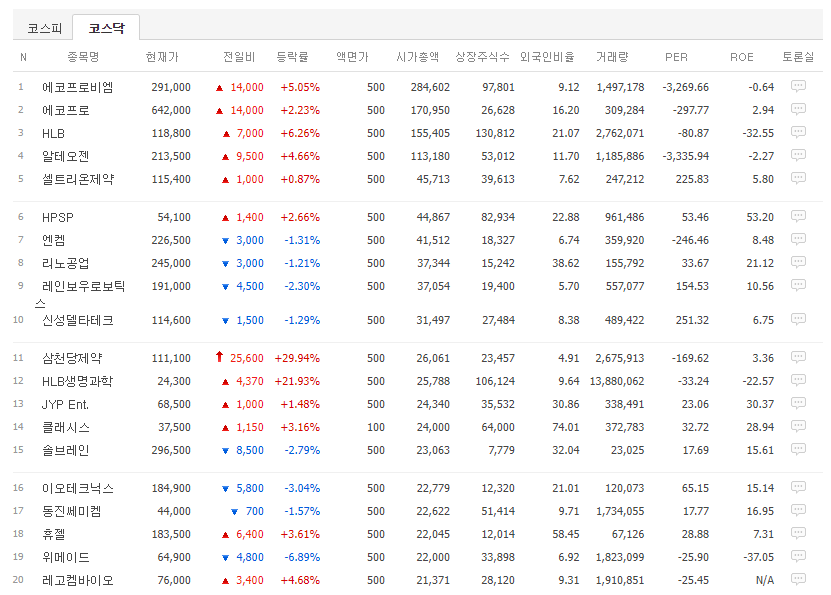Select the 코스닥 tab
This screenshot has width=831, height=595.
107,28
